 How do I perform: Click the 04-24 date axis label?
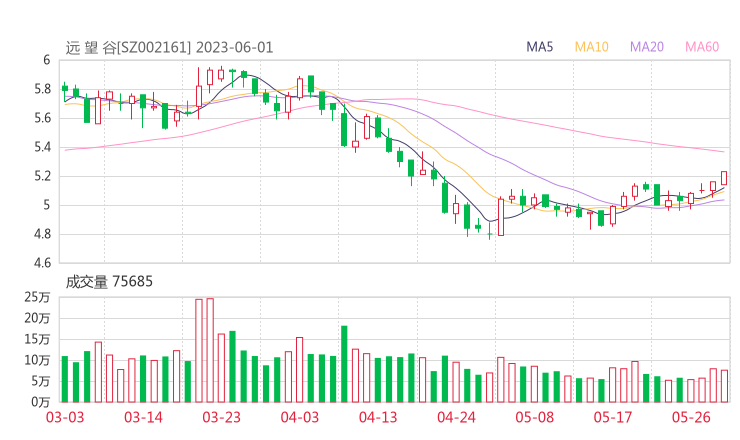coord(456,417)
